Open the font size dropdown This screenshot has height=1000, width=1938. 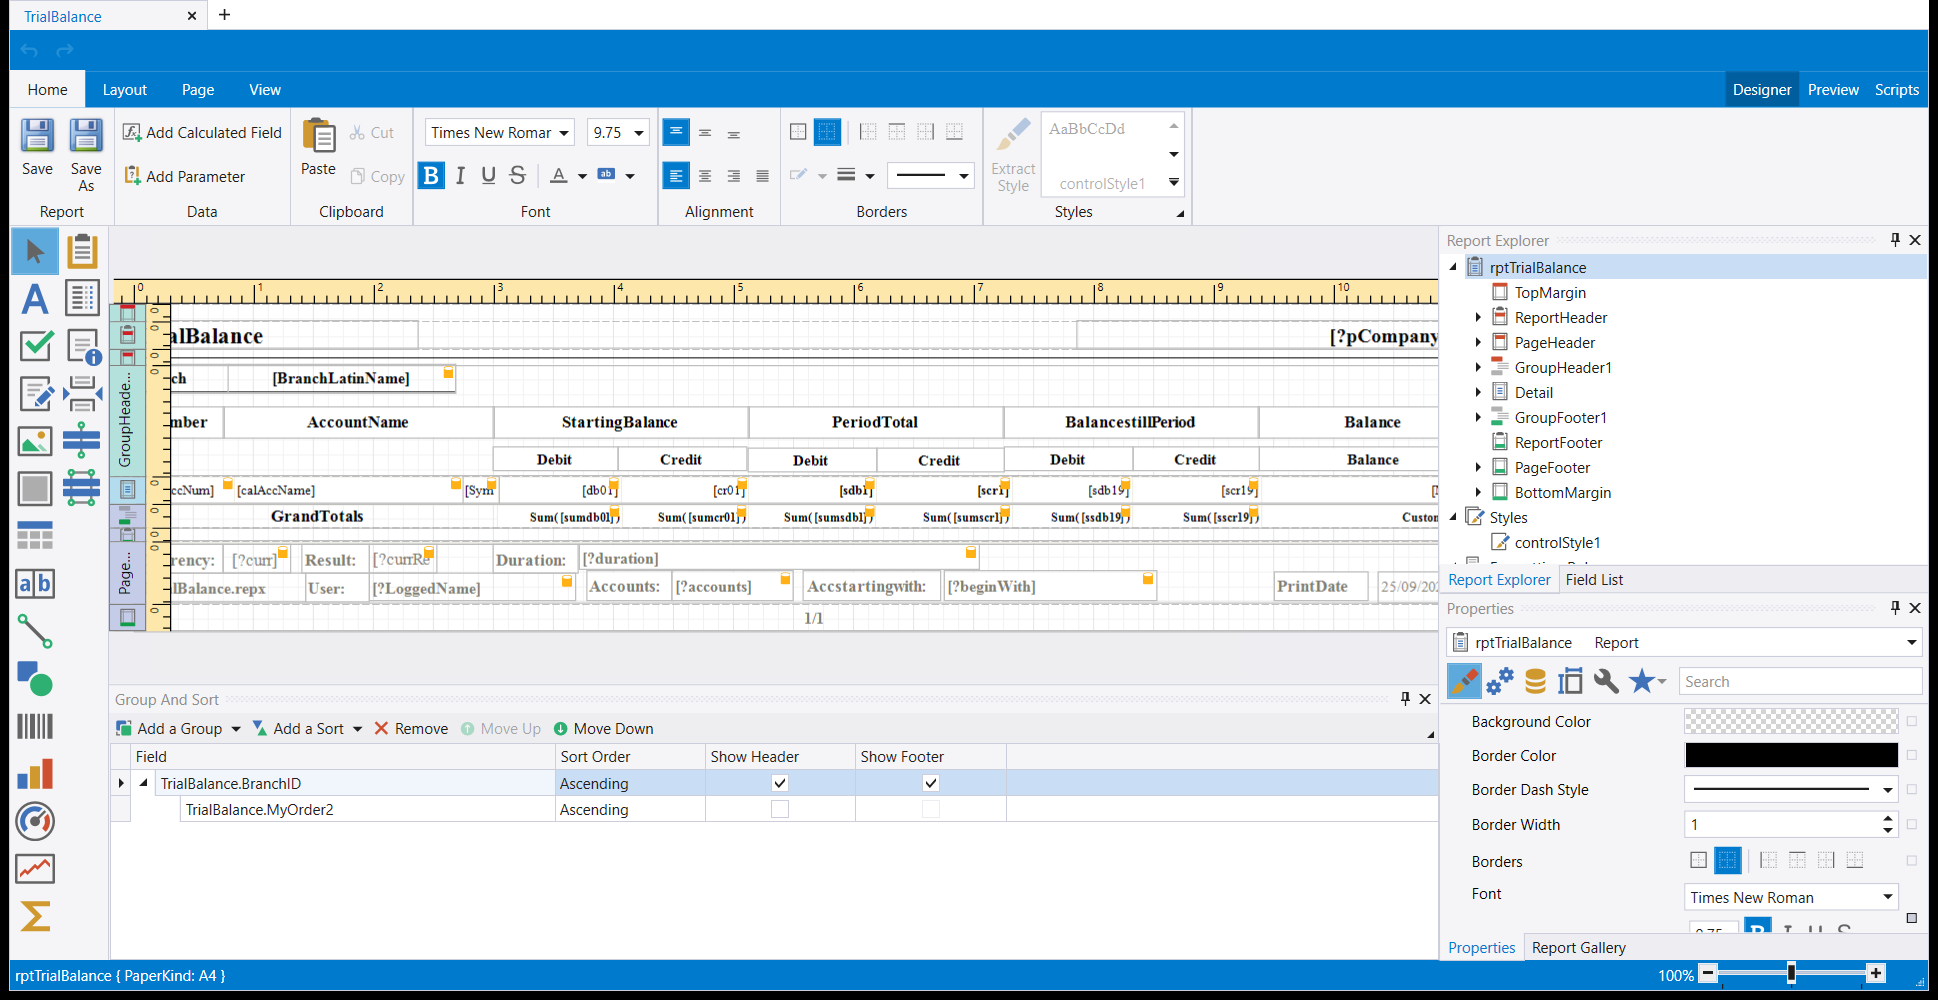638,133
